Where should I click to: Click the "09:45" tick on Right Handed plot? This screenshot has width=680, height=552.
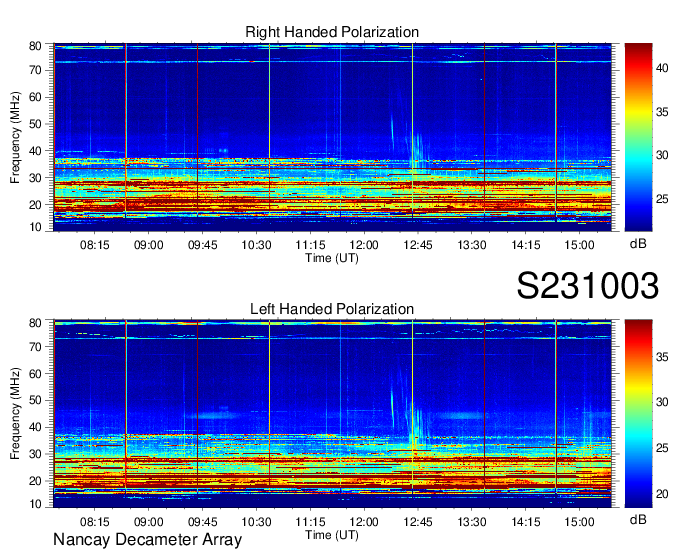(203, 245)
